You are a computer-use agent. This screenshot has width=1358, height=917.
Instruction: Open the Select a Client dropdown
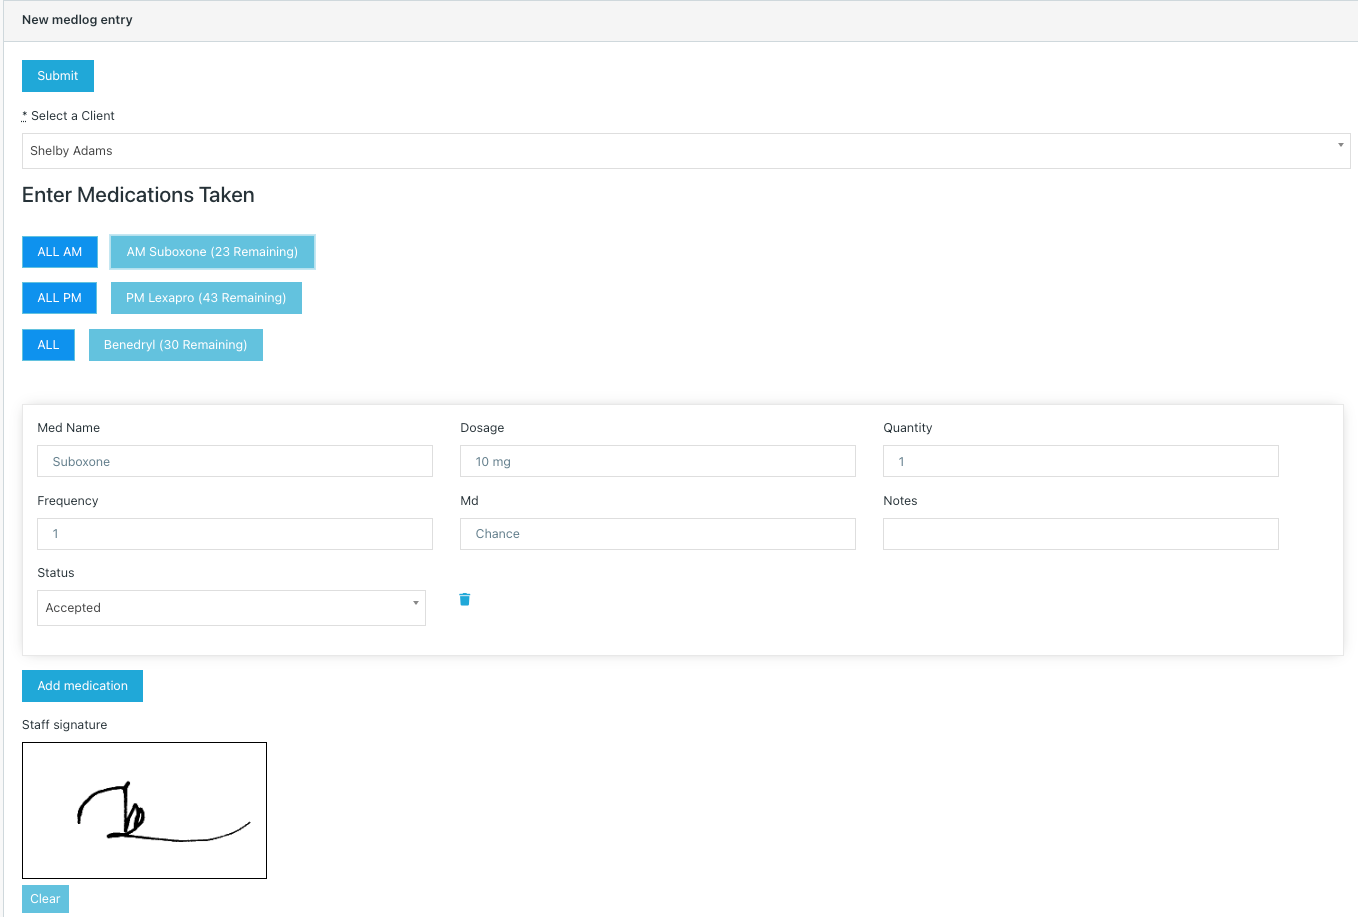click(686, 151)
